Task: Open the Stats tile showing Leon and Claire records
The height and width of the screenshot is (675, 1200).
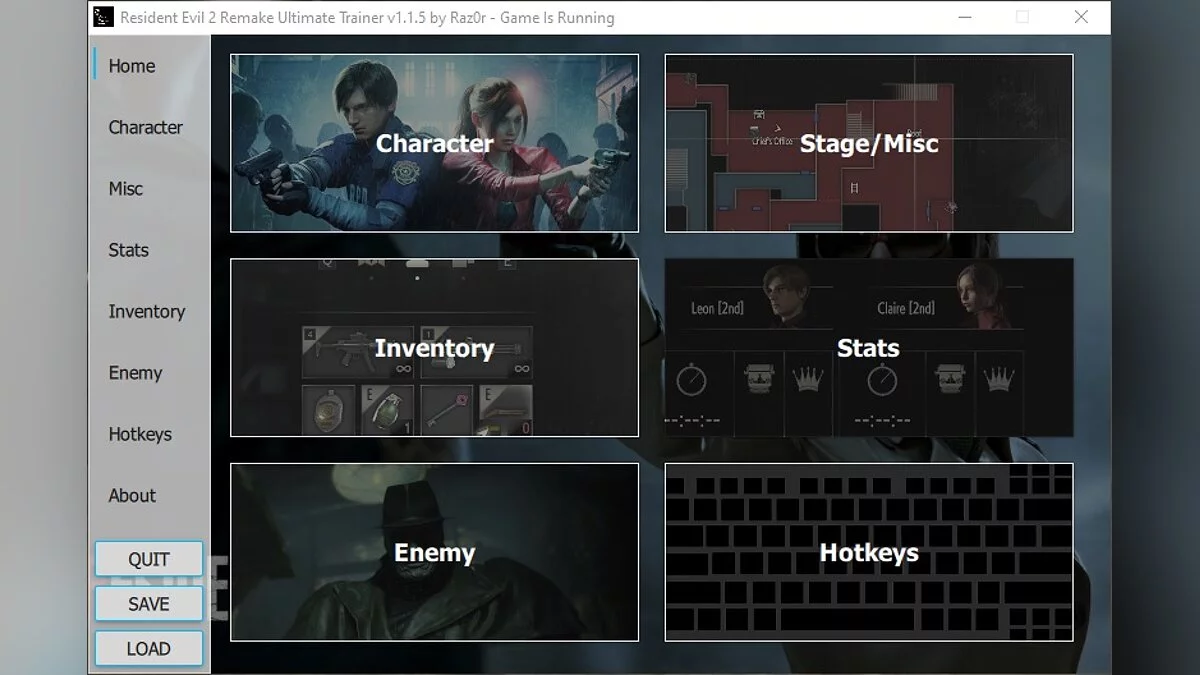Action: 868,347
